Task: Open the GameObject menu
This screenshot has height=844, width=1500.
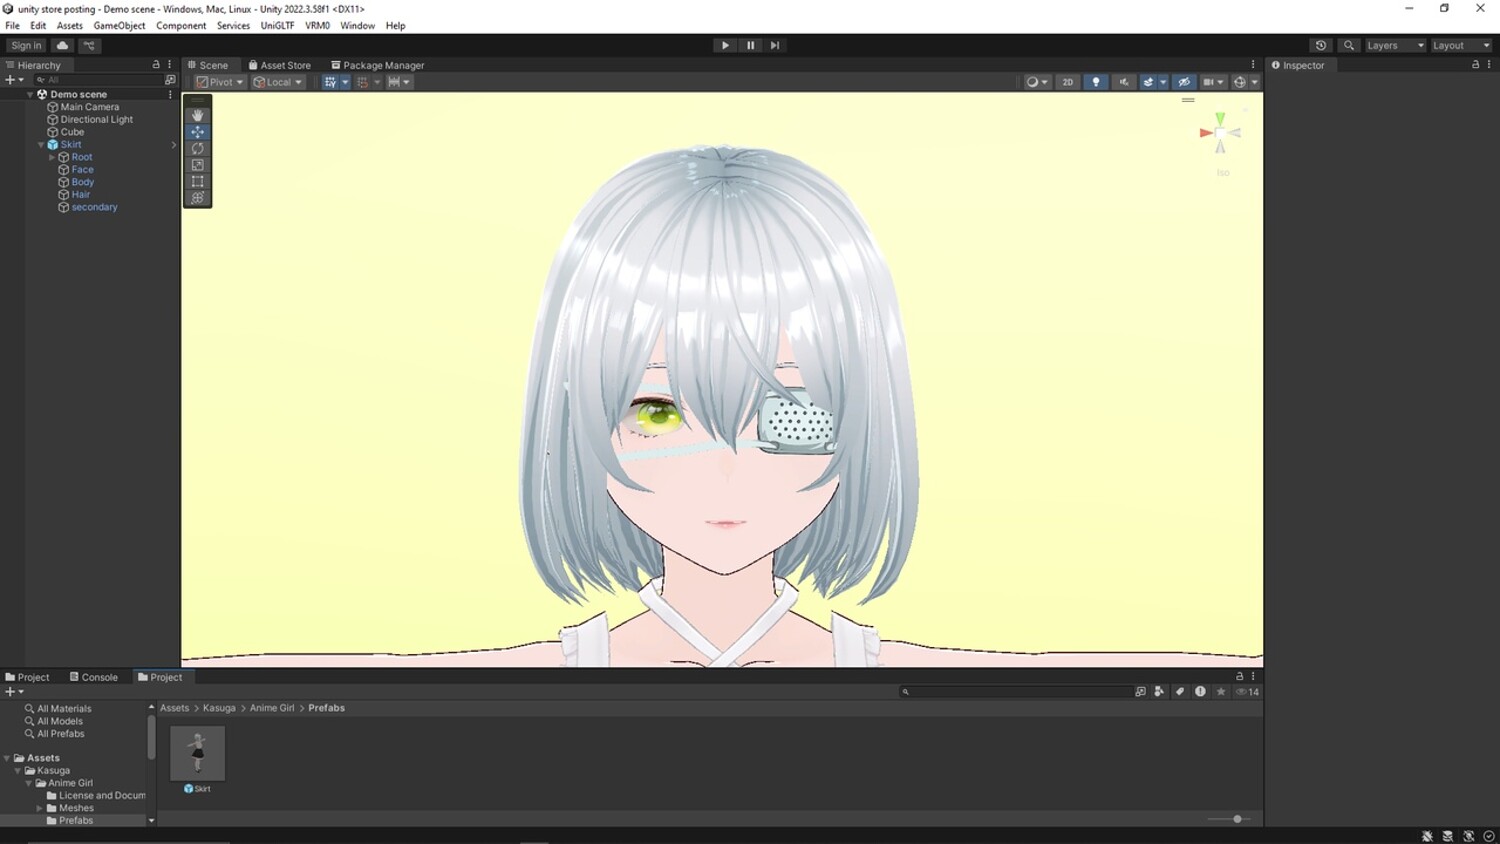Action: click(119, 26)
